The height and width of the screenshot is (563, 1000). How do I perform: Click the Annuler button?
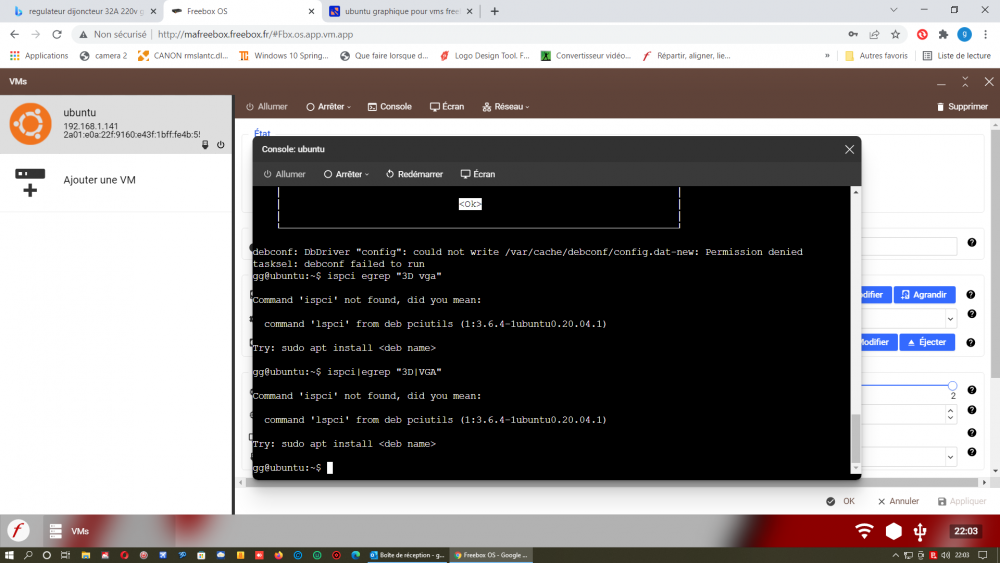coord(898,501)
